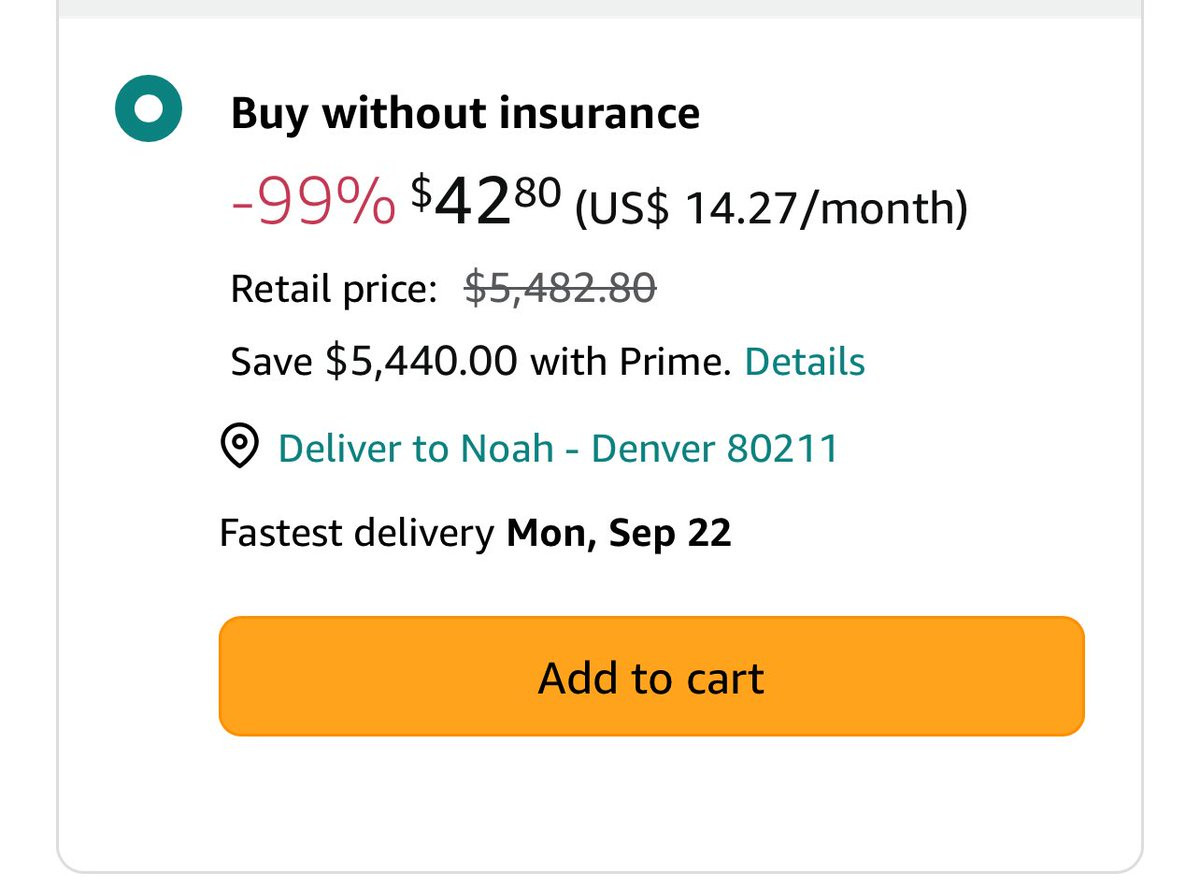Tap the gray strip above the card

(x=600, y=8)
